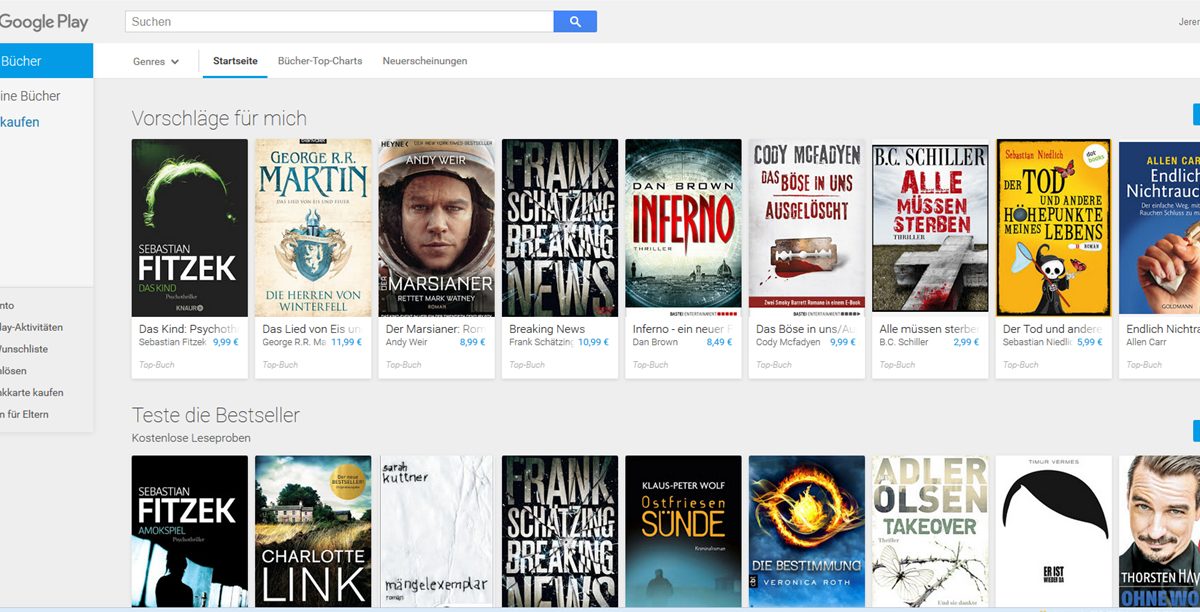Open title link Inferno - ein neuer
This screenshot has width=1200, height=612.
coord(682,328)
